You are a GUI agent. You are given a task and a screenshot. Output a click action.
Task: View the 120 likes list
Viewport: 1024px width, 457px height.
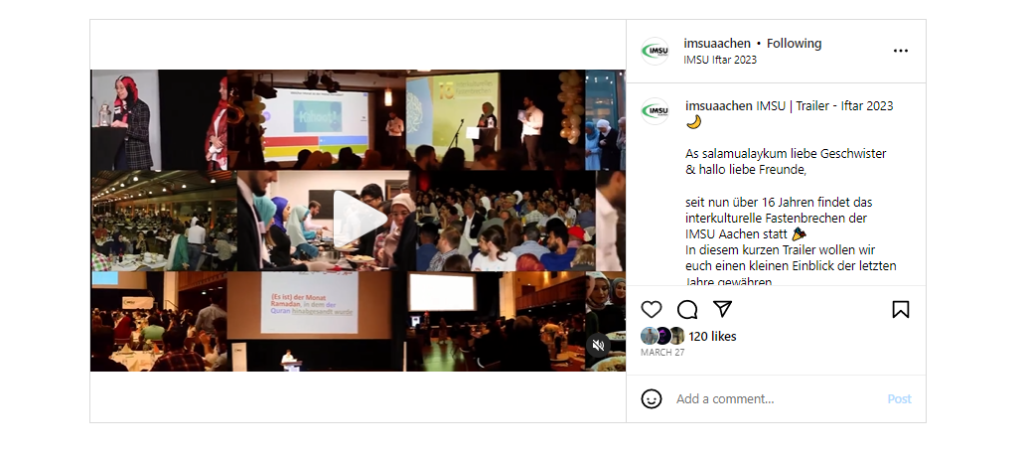712,337
